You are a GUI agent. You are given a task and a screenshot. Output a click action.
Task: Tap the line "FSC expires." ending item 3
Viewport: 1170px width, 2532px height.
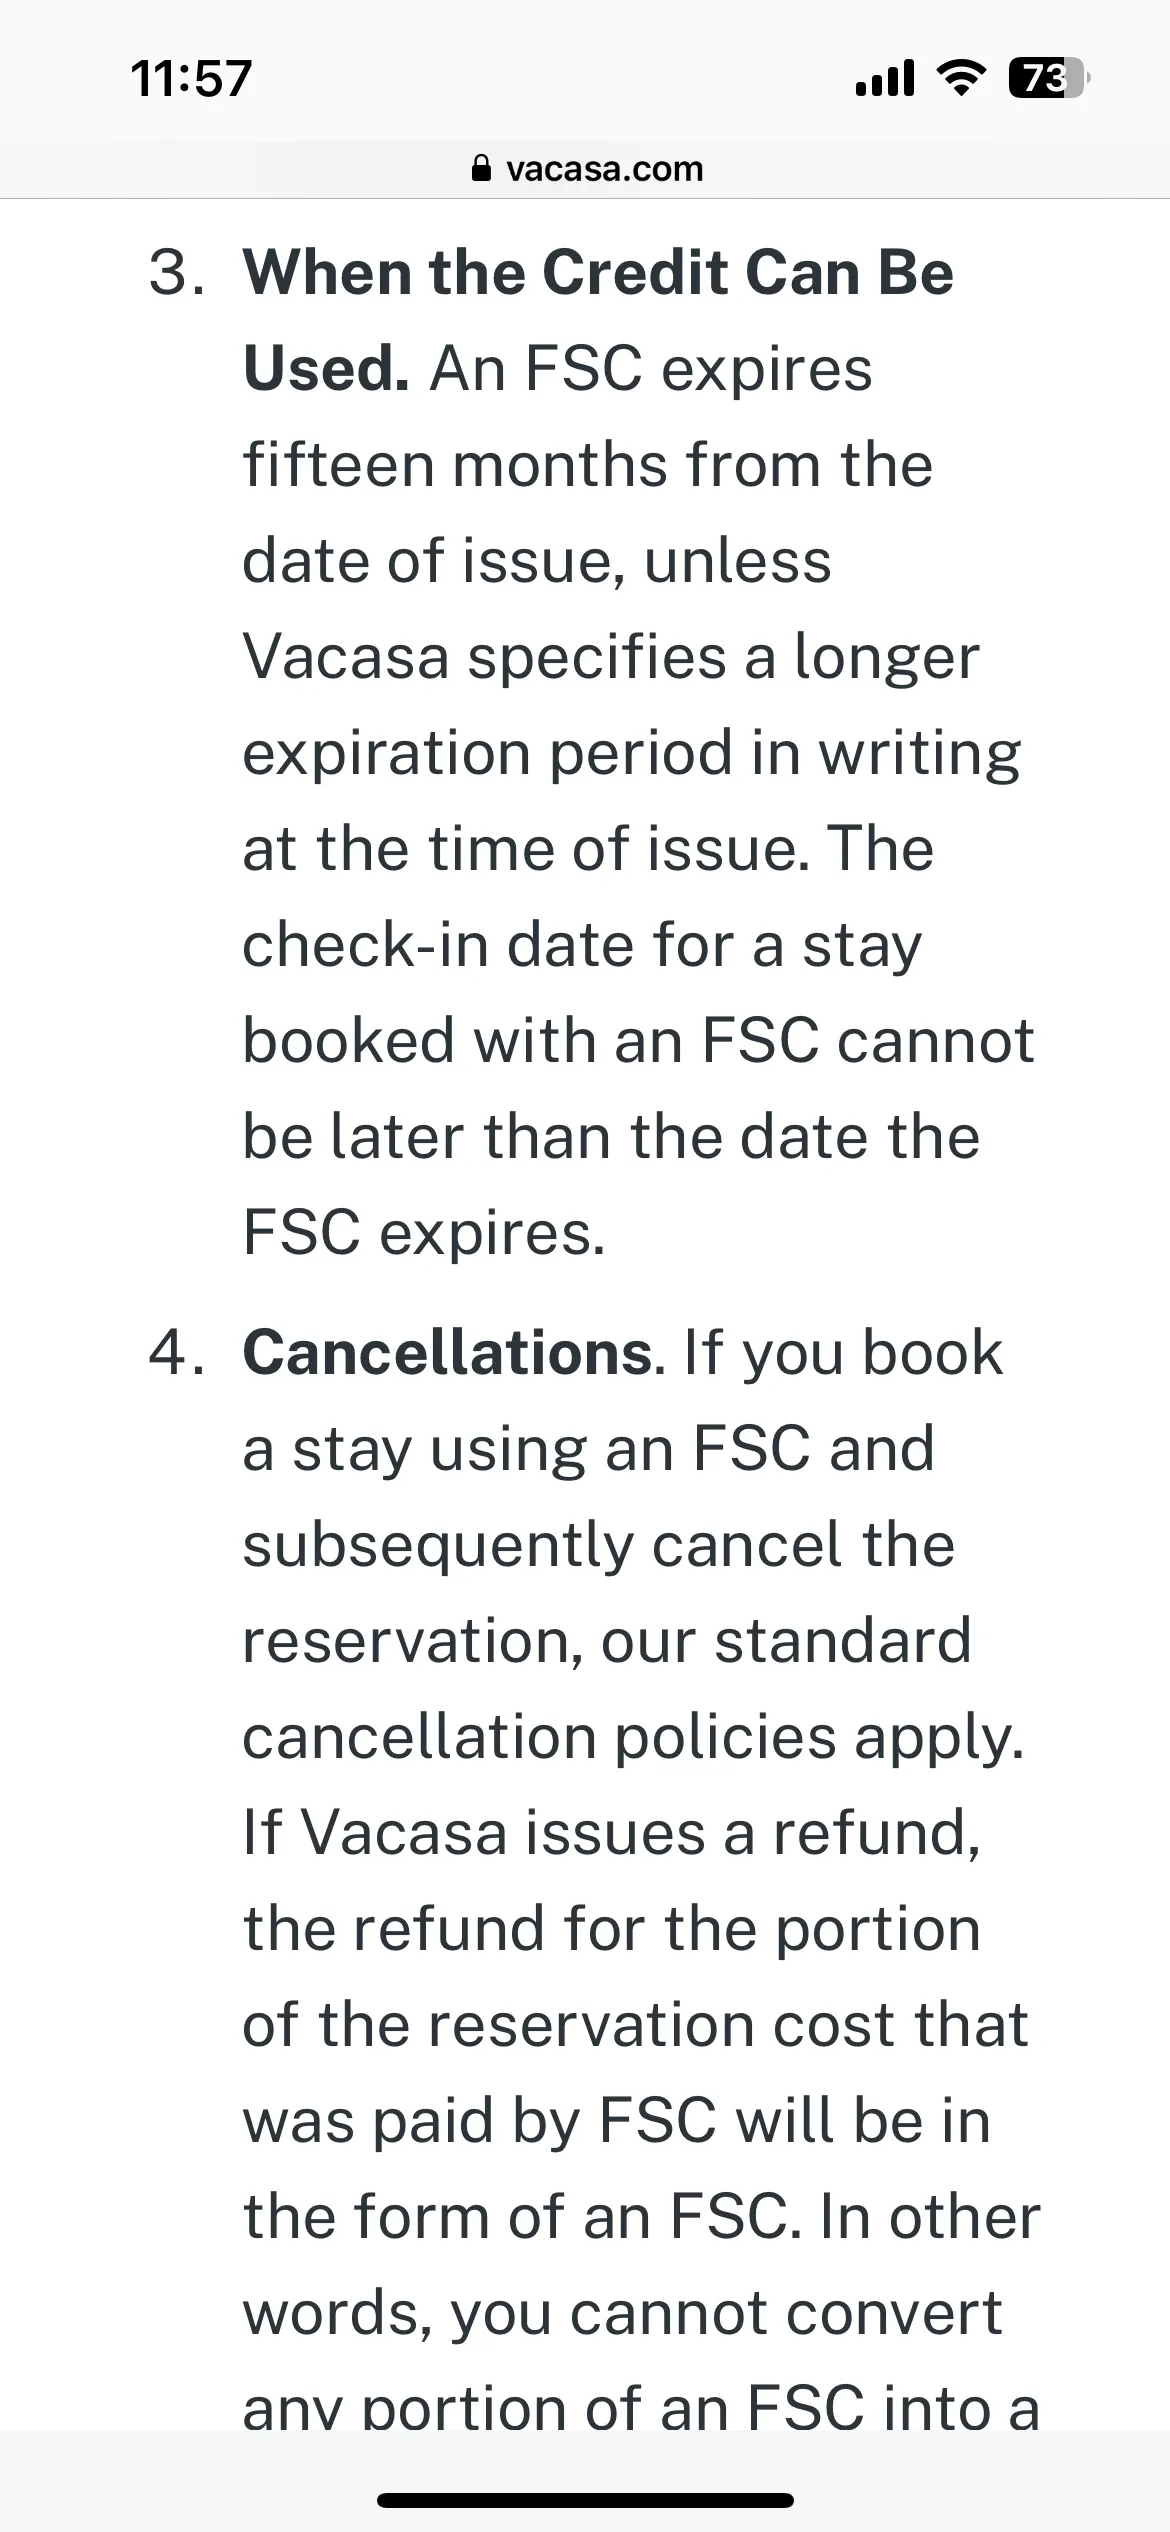[x=424, y=1232]
